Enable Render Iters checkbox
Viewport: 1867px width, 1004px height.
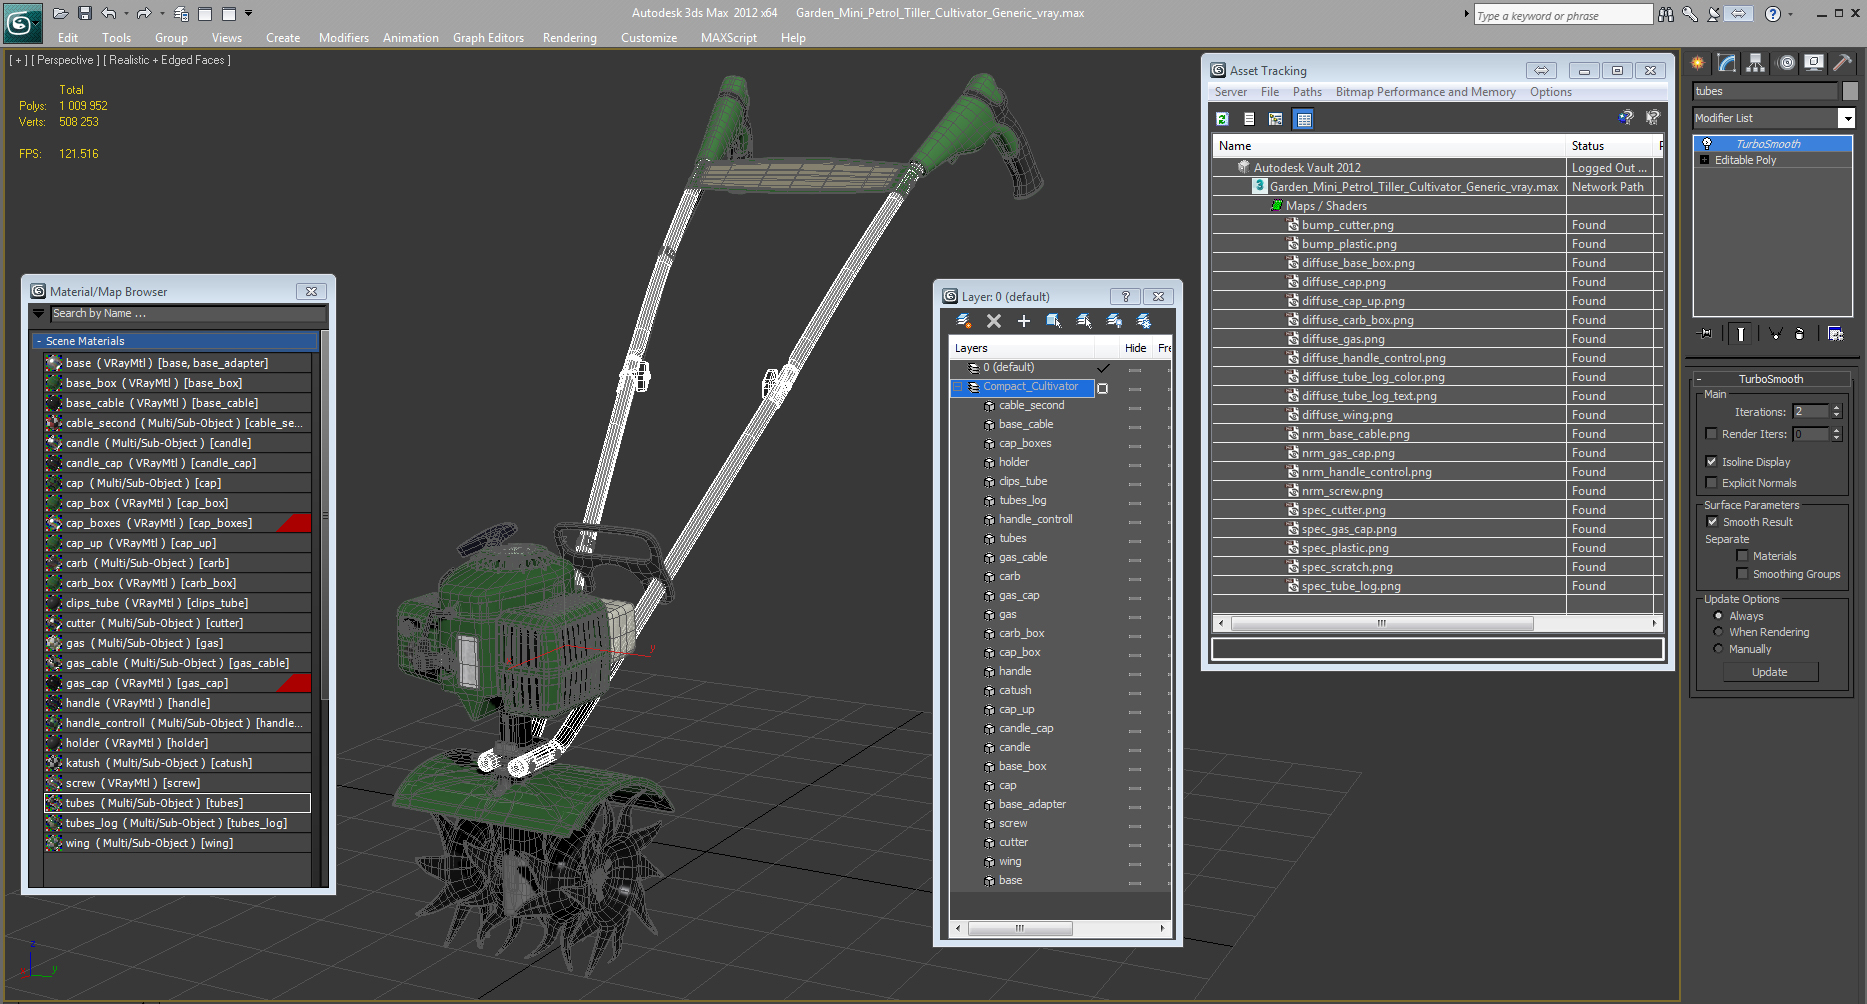(x=1711, y=434)
